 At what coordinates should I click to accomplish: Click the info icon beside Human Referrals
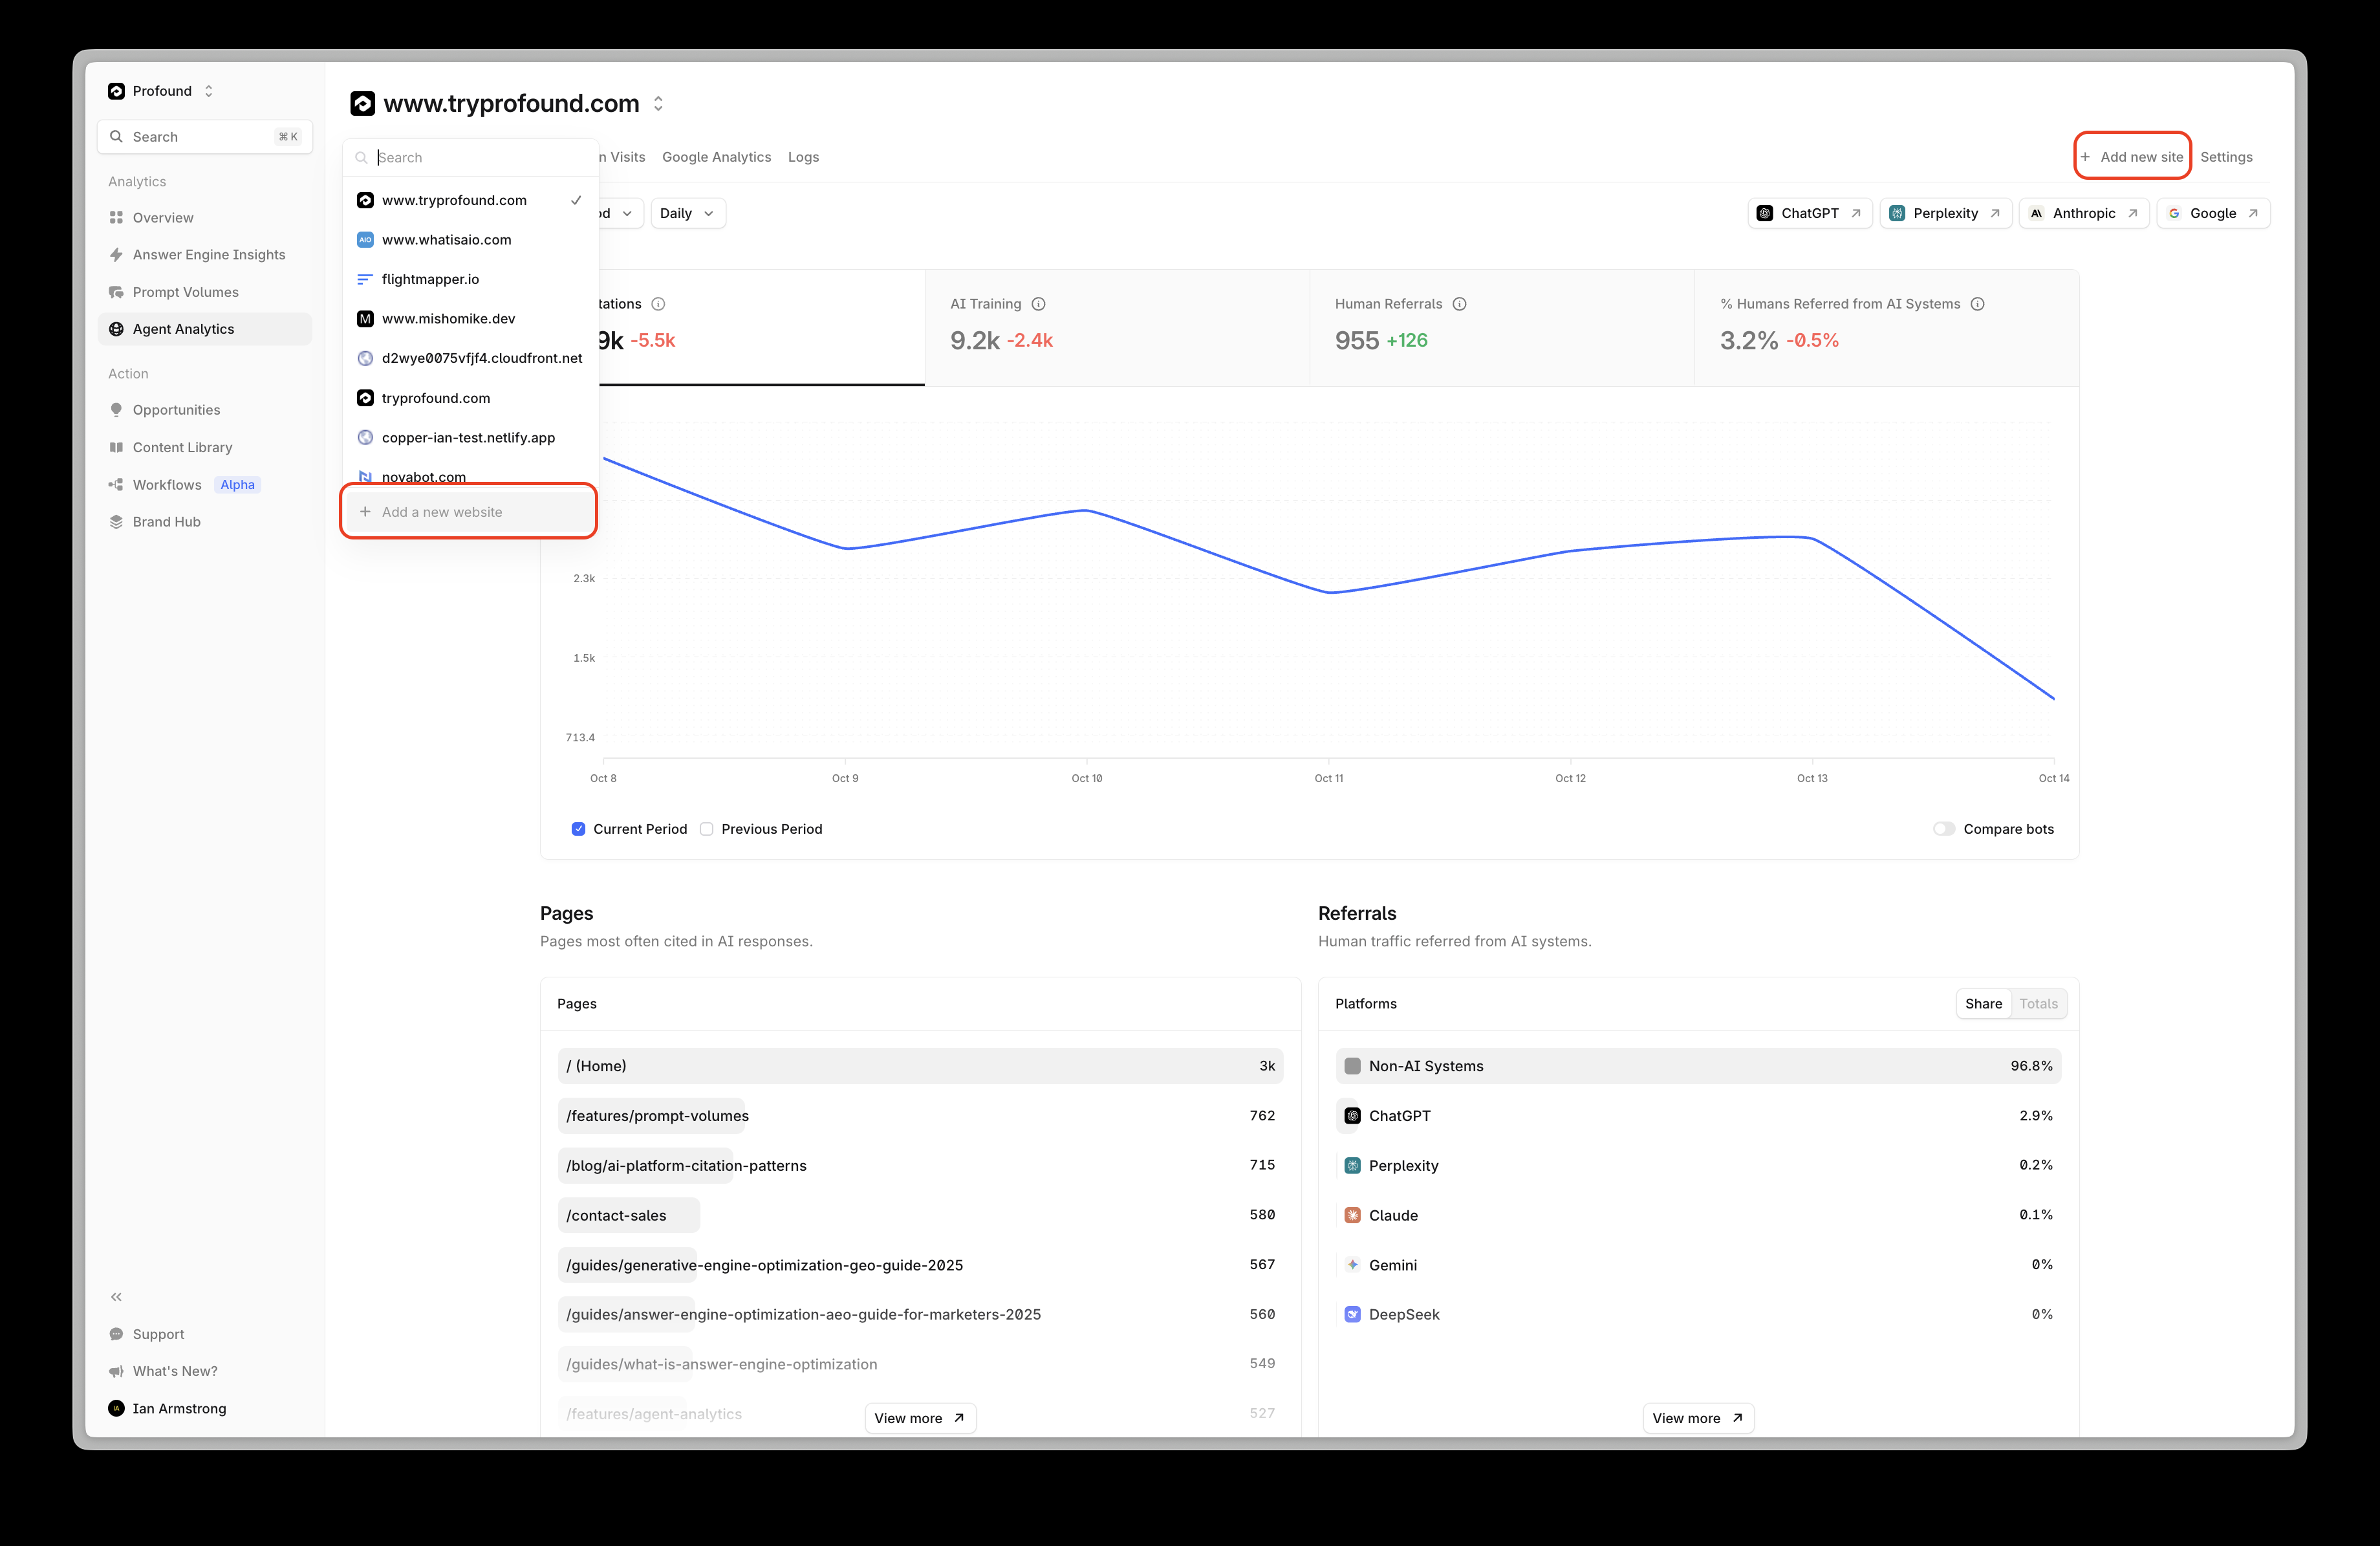tap(1459, 304)
